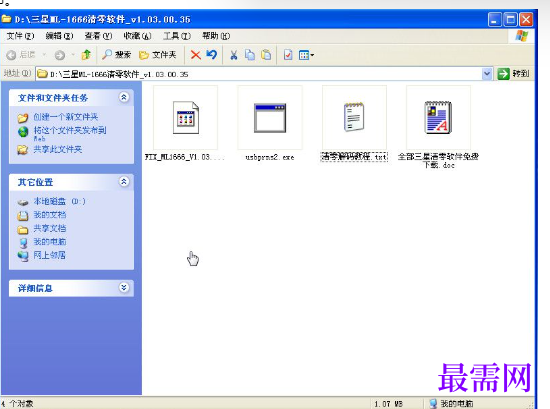
Task: Click the new folder icon in tasks panel
Action: [23, 118]
